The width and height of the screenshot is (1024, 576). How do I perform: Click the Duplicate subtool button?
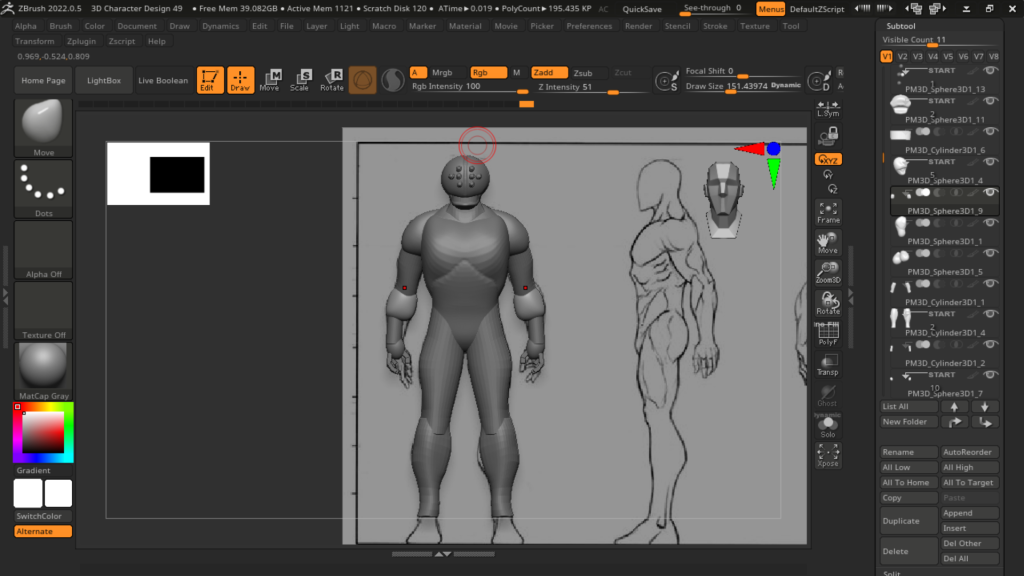[909, 521]
